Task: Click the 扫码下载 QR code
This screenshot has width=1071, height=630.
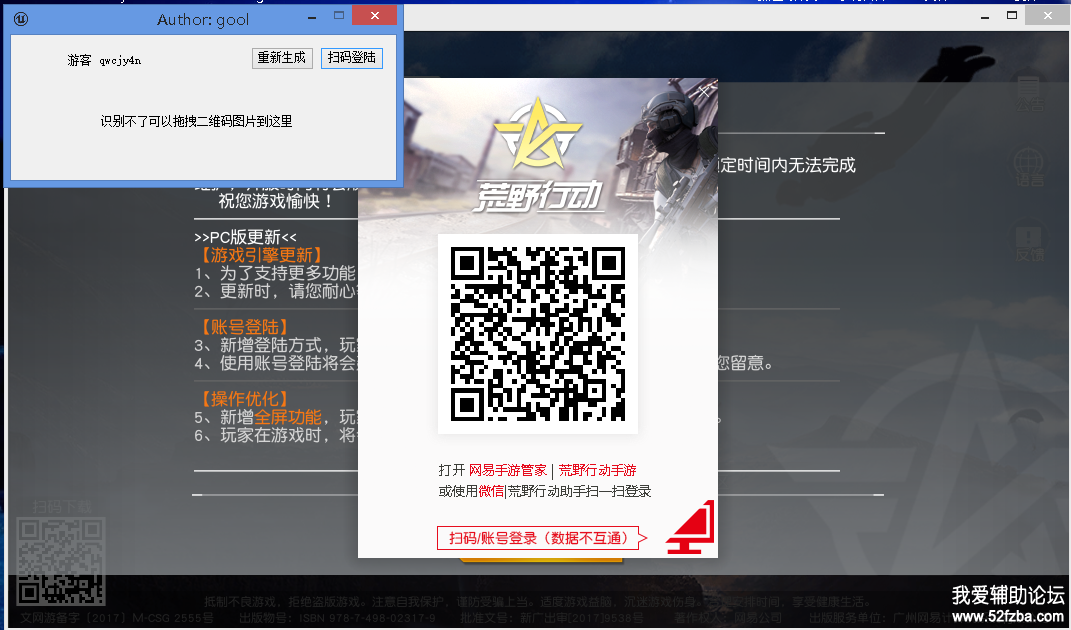Action: point(60,562)
